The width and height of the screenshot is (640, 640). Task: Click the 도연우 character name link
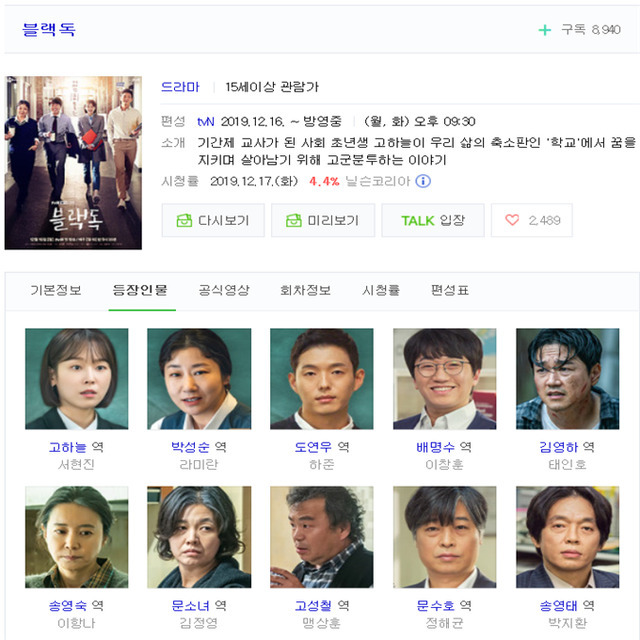click(x=313, y=447)
